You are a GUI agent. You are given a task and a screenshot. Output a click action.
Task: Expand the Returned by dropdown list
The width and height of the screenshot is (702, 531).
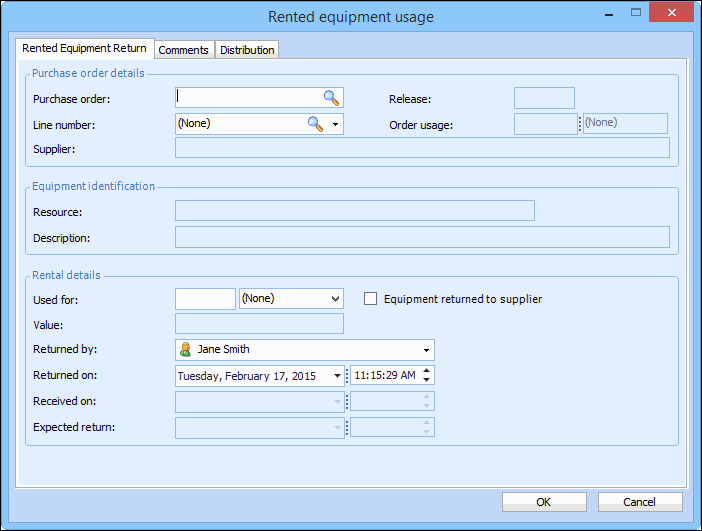[427, 350]
